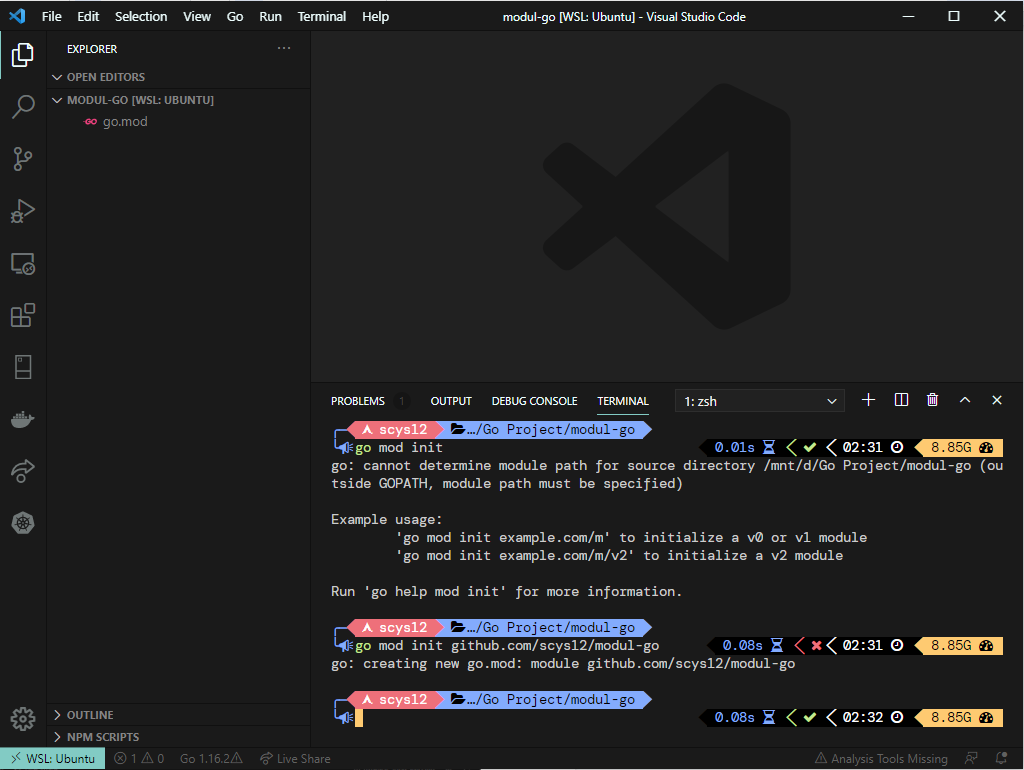The width and height of the screenshot is (1024, 770).
Task: Kill the terminal with trash icon
Action: tap(933, 400)
